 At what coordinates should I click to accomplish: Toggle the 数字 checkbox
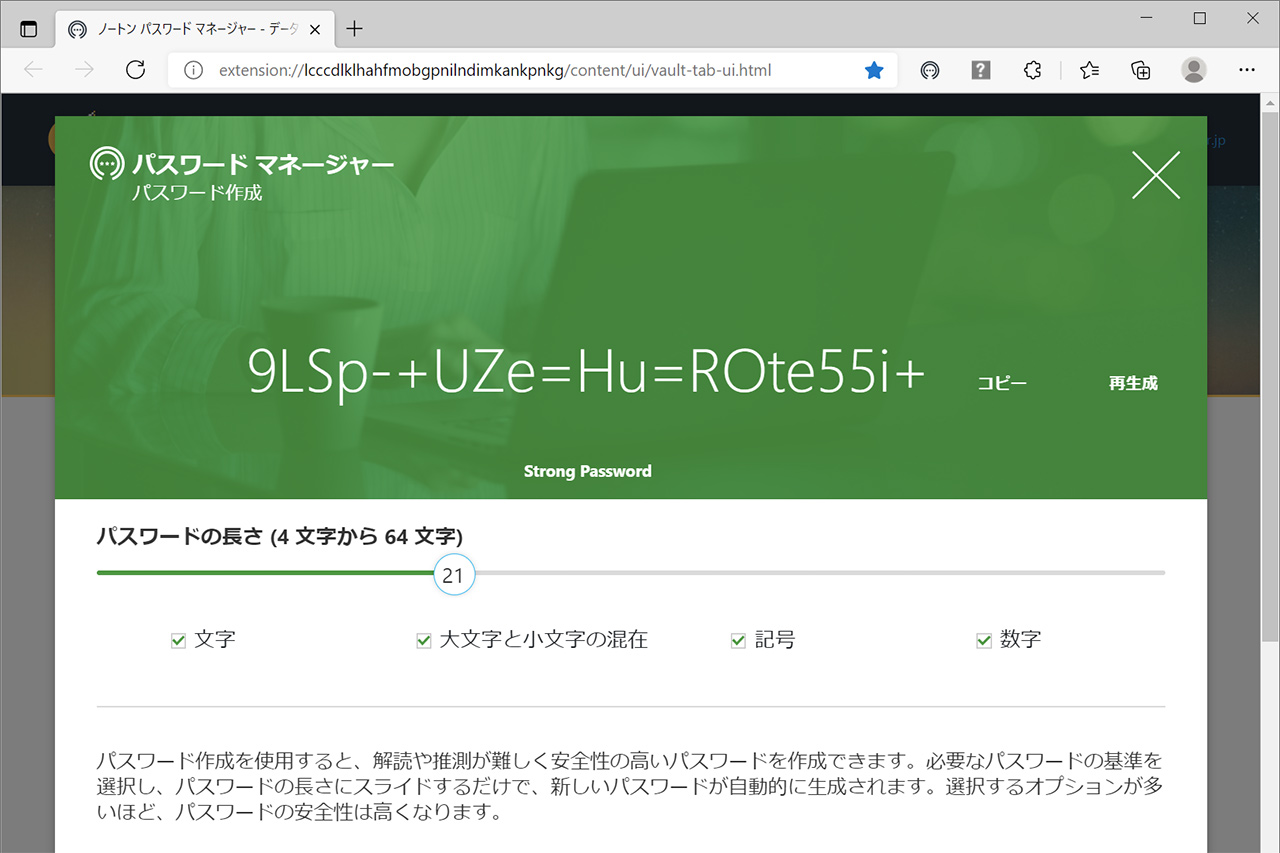point(984,641)
